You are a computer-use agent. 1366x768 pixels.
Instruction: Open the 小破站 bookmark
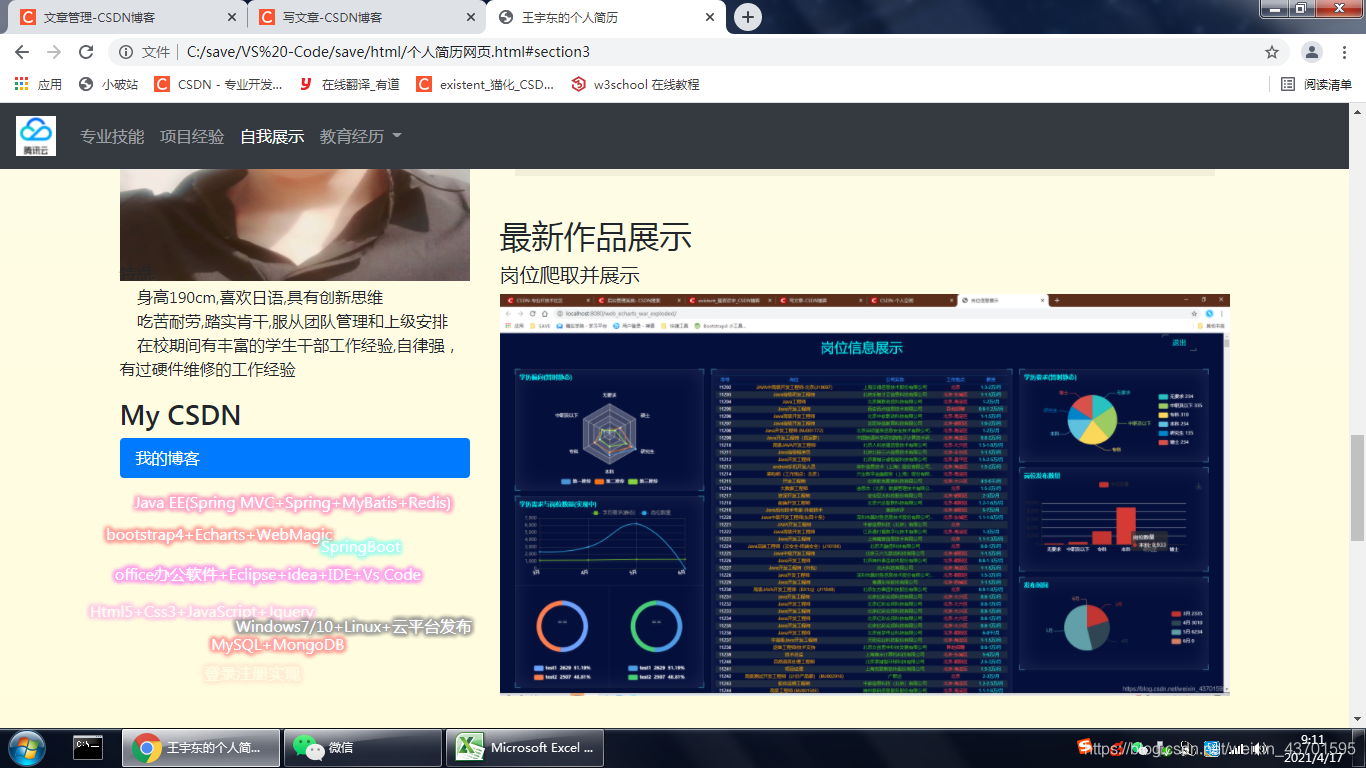(x=109, y=85)
